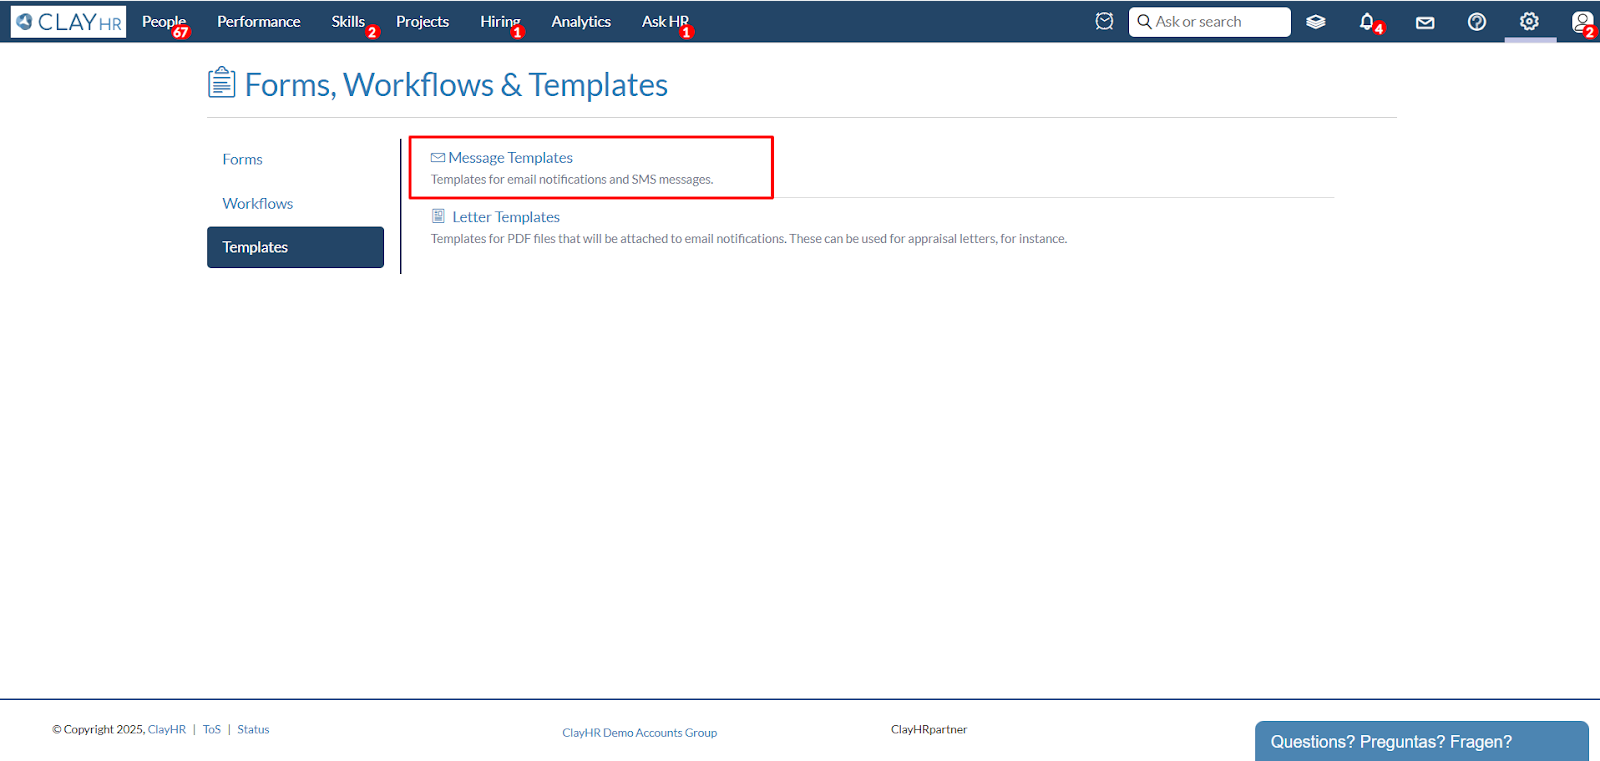Screen dimensions: 1600x761
Task: Click the magnifier icon in search box
Action: 1144,21
